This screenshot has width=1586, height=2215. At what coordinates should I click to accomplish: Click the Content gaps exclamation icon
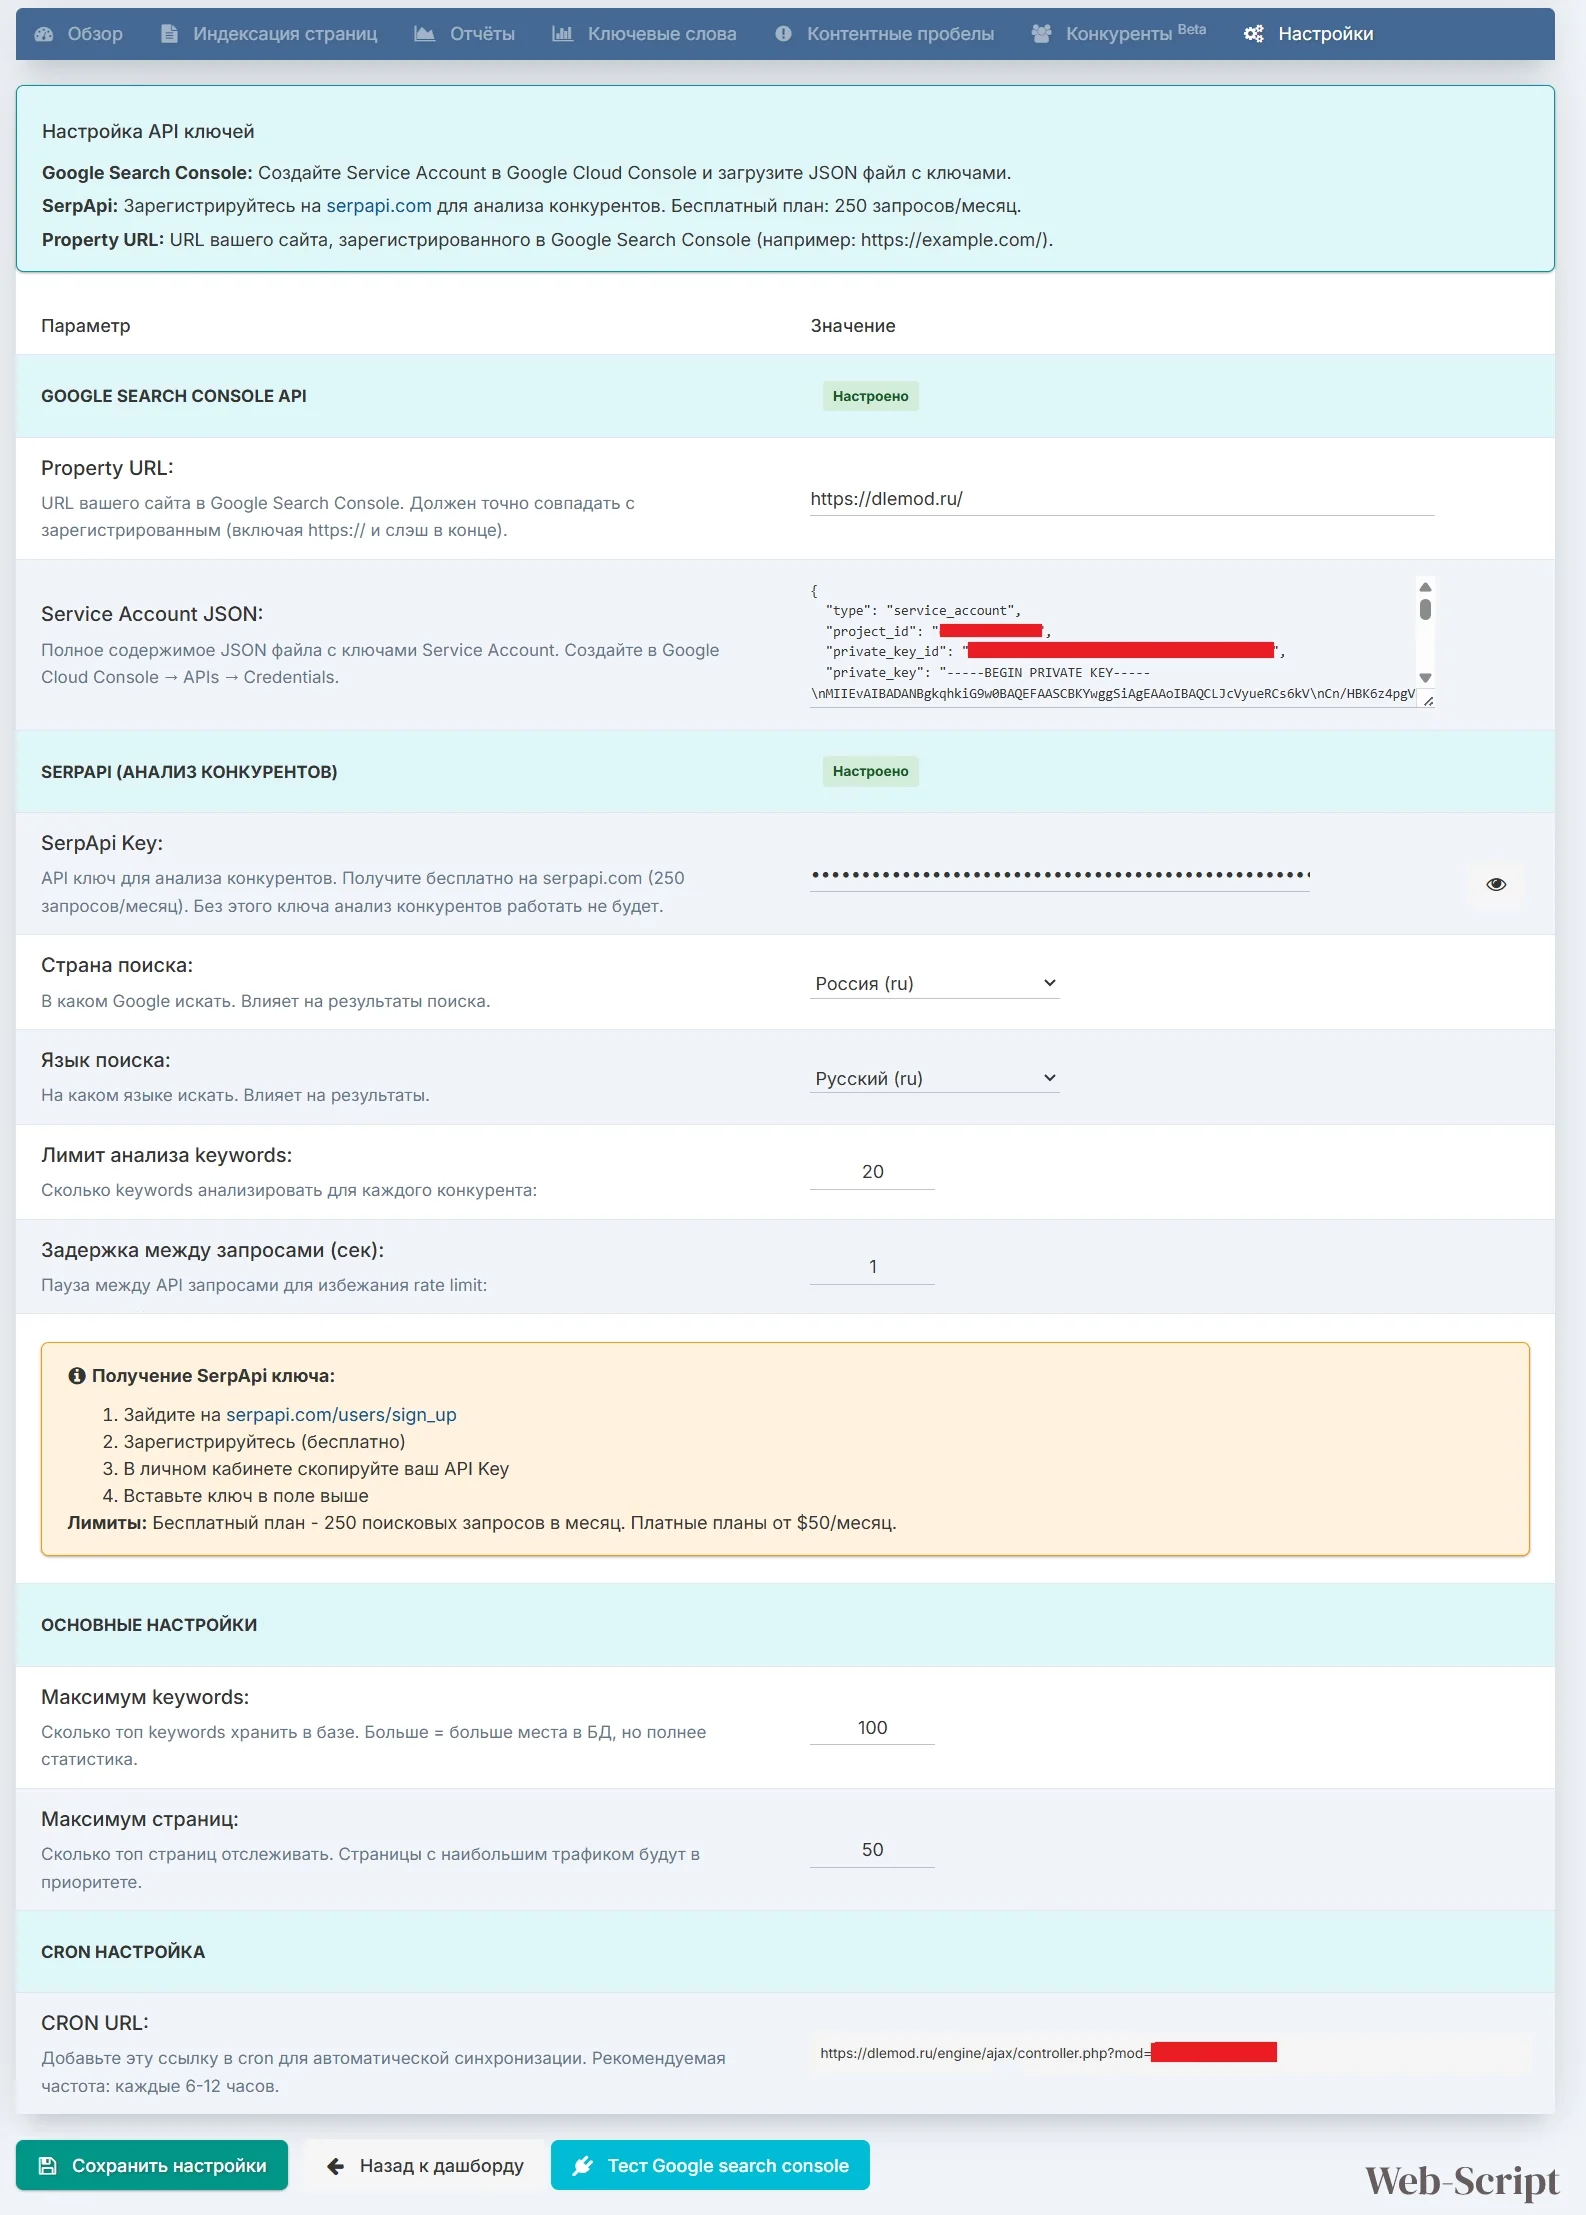(783, 34)
